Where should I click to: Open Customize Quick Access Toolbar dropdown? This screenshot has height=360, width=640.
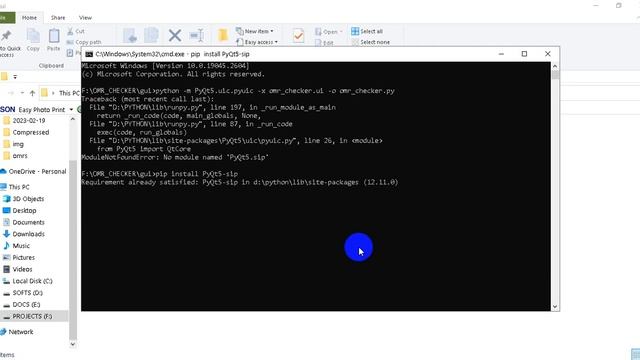click(15, 77)
